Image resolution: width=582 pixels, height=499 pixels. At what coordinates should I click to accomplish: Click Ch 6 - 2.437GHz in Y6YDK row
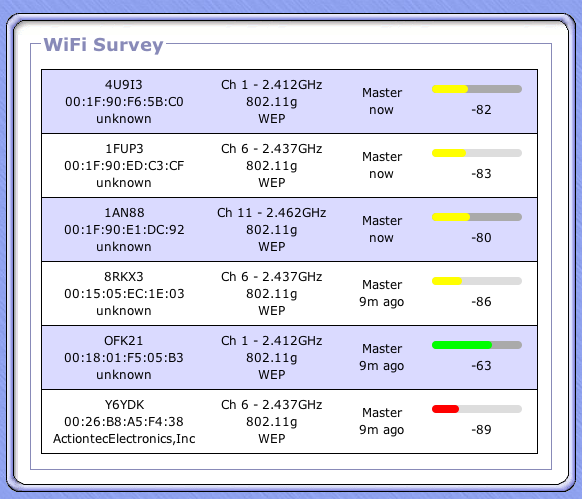point(272,405)
